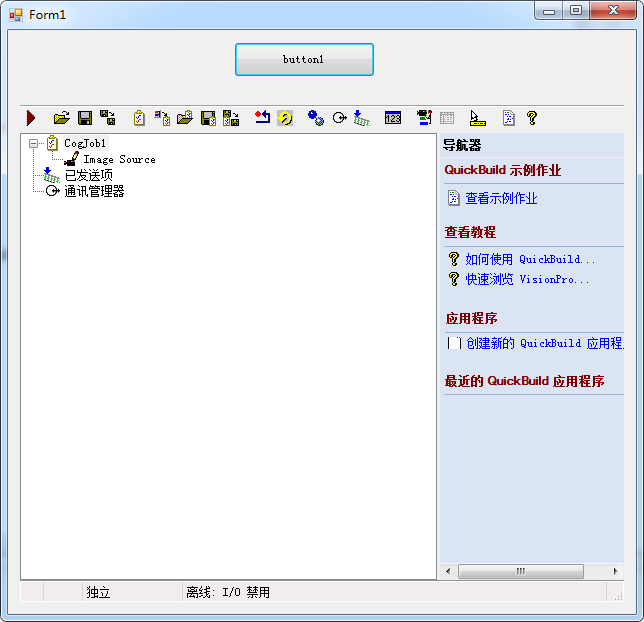Image resolution: width=644 pixels, height=622 pixels.
Task: Select the 已发送项 tree item
Action: [89, 175]
